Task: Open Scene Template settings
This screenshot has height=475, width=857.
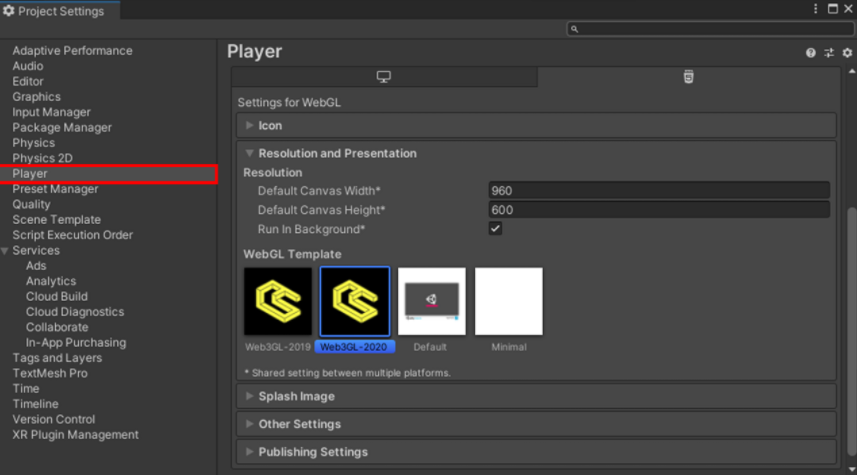Action: pos(56,220)
